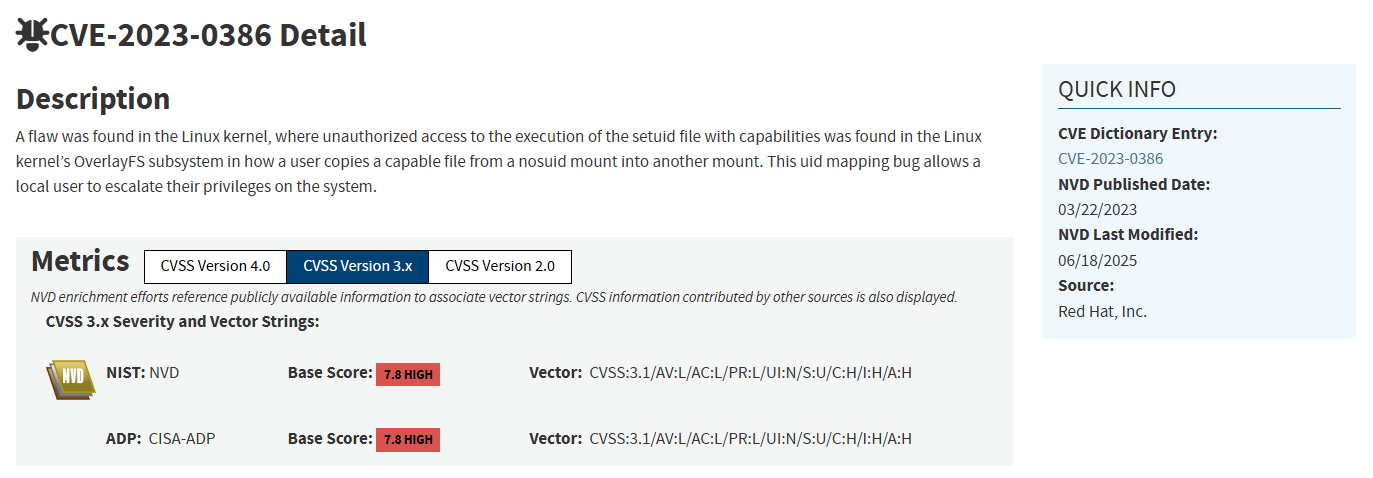
Task: Click the CISA-ADP 7.8 HIGH score badge
Action: pos(408,439)
